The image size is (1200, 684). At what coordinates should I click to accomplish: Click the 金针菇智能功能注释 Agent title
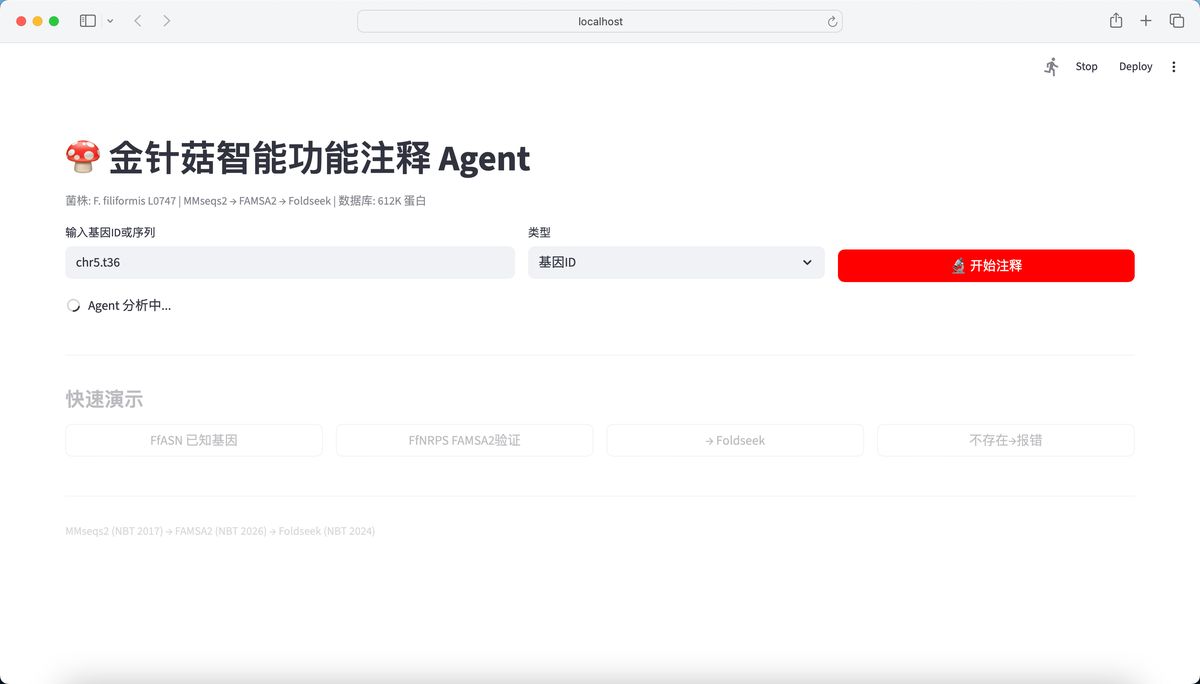298,158
